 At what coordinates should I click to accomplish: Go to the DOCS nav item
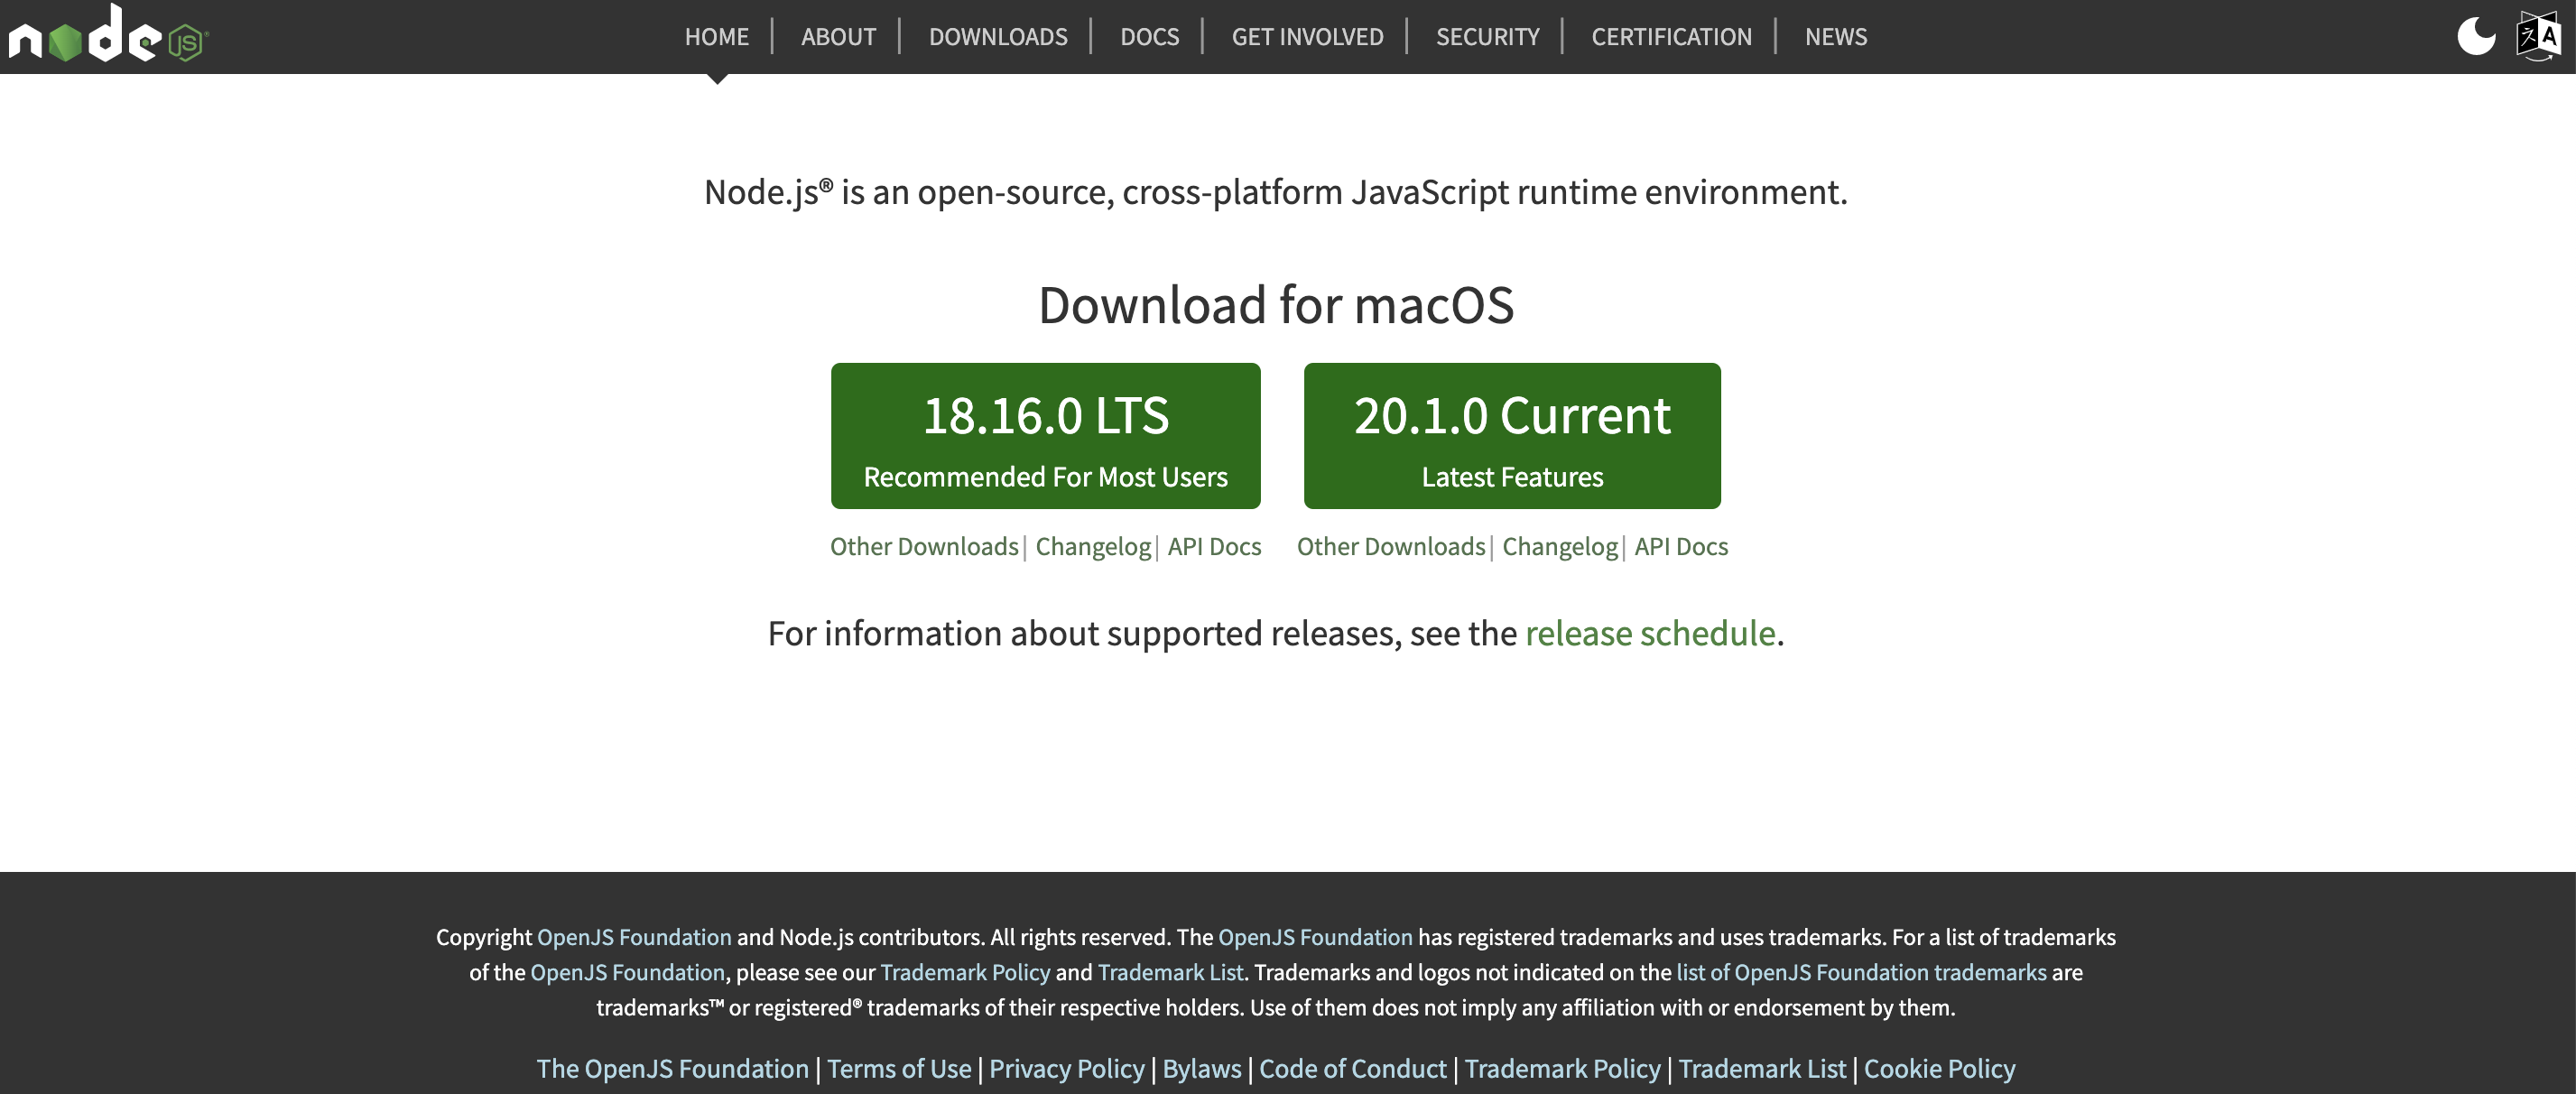tap(1149, 37)
